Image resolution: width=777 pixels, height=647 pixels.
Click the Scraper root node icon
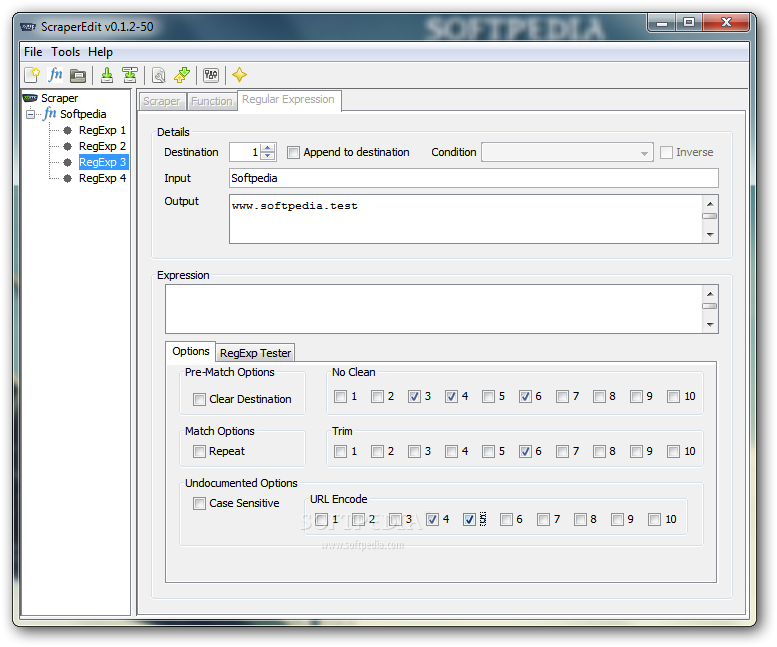coord(30,98)
